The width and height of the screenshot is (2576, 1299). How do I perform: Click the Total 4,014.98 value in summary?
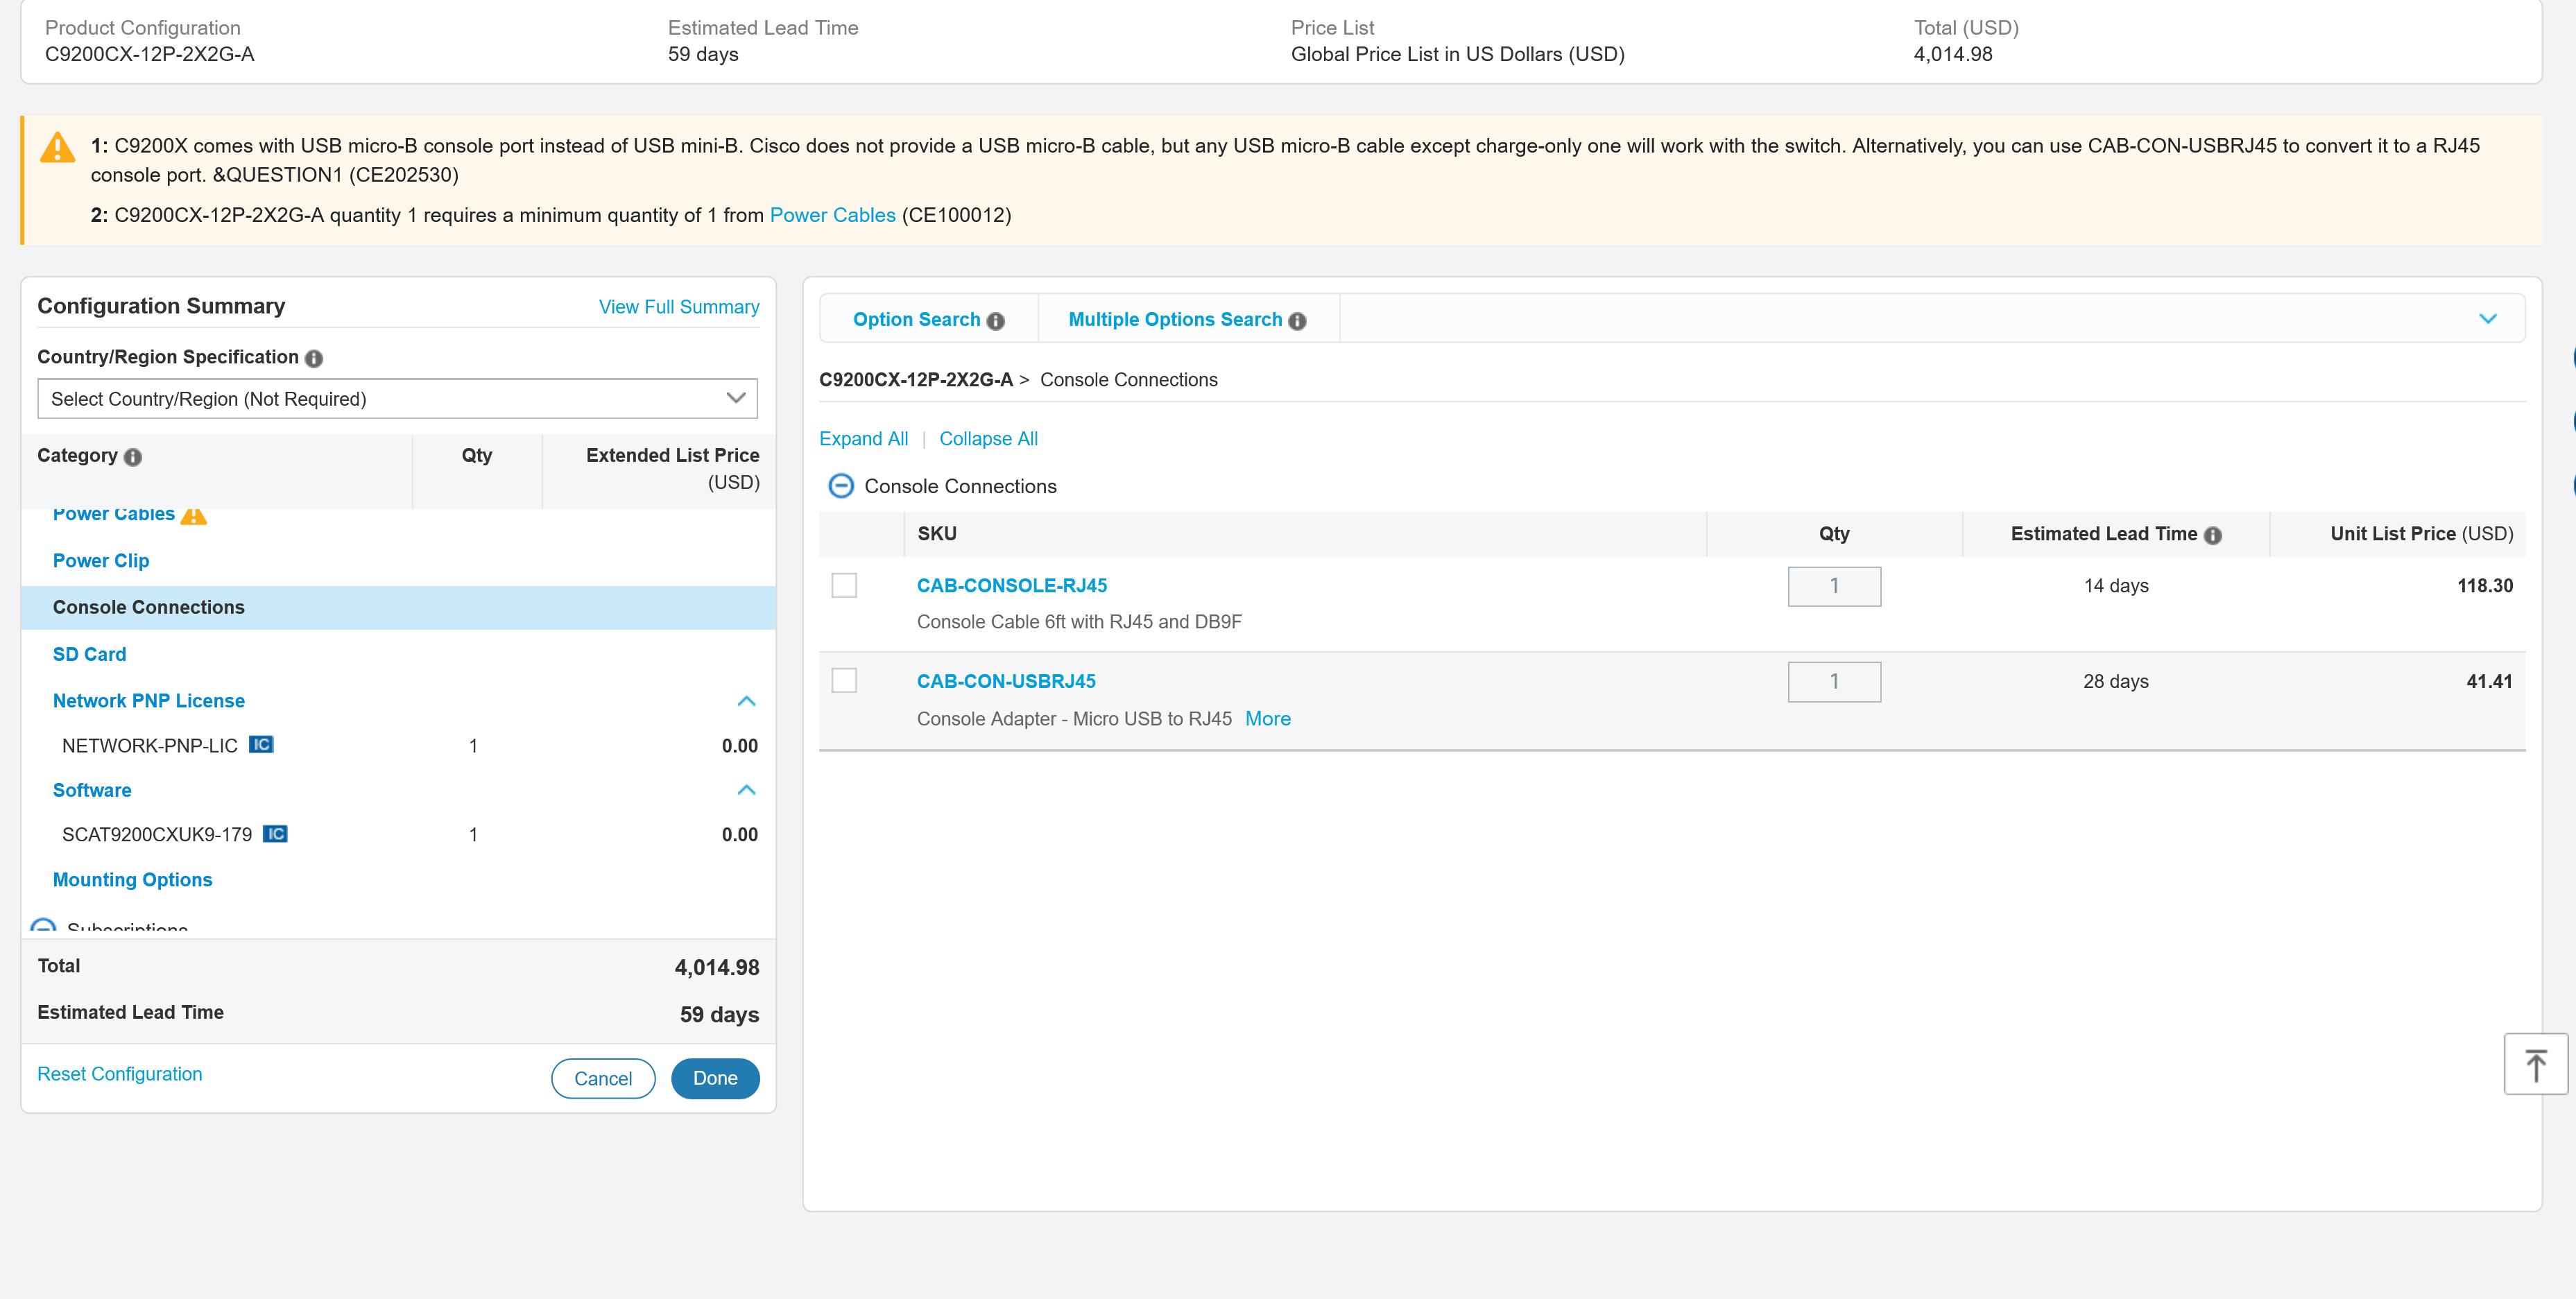pyautogui.click(x=716, y=967)
